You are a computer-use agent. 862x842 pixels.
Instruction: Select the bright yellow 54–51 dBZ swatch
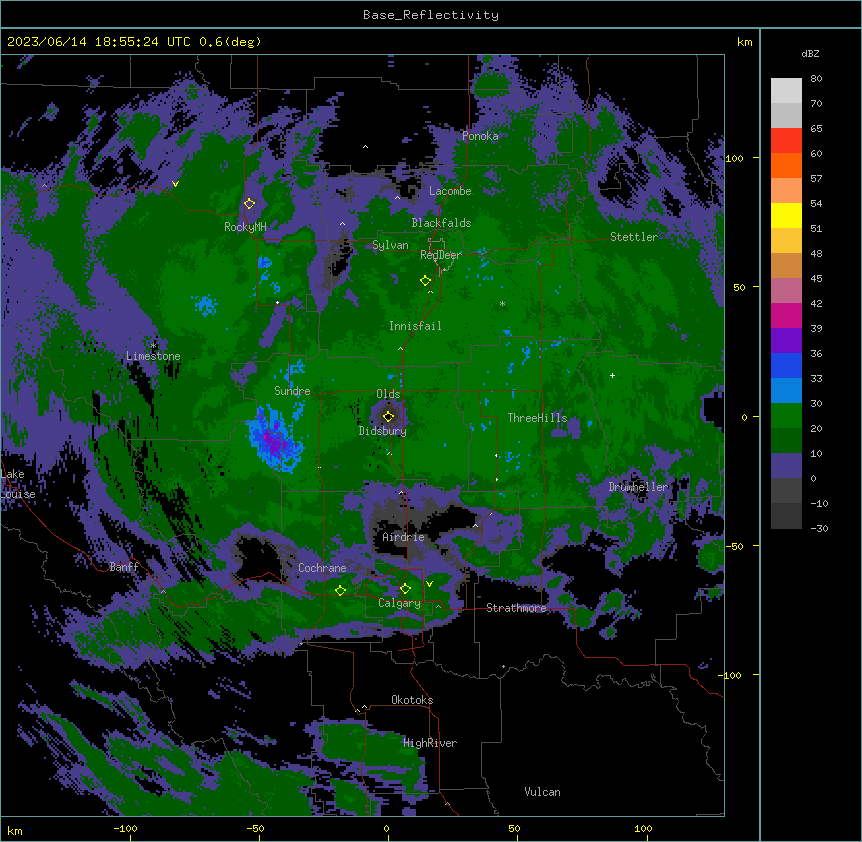point(786,215)
